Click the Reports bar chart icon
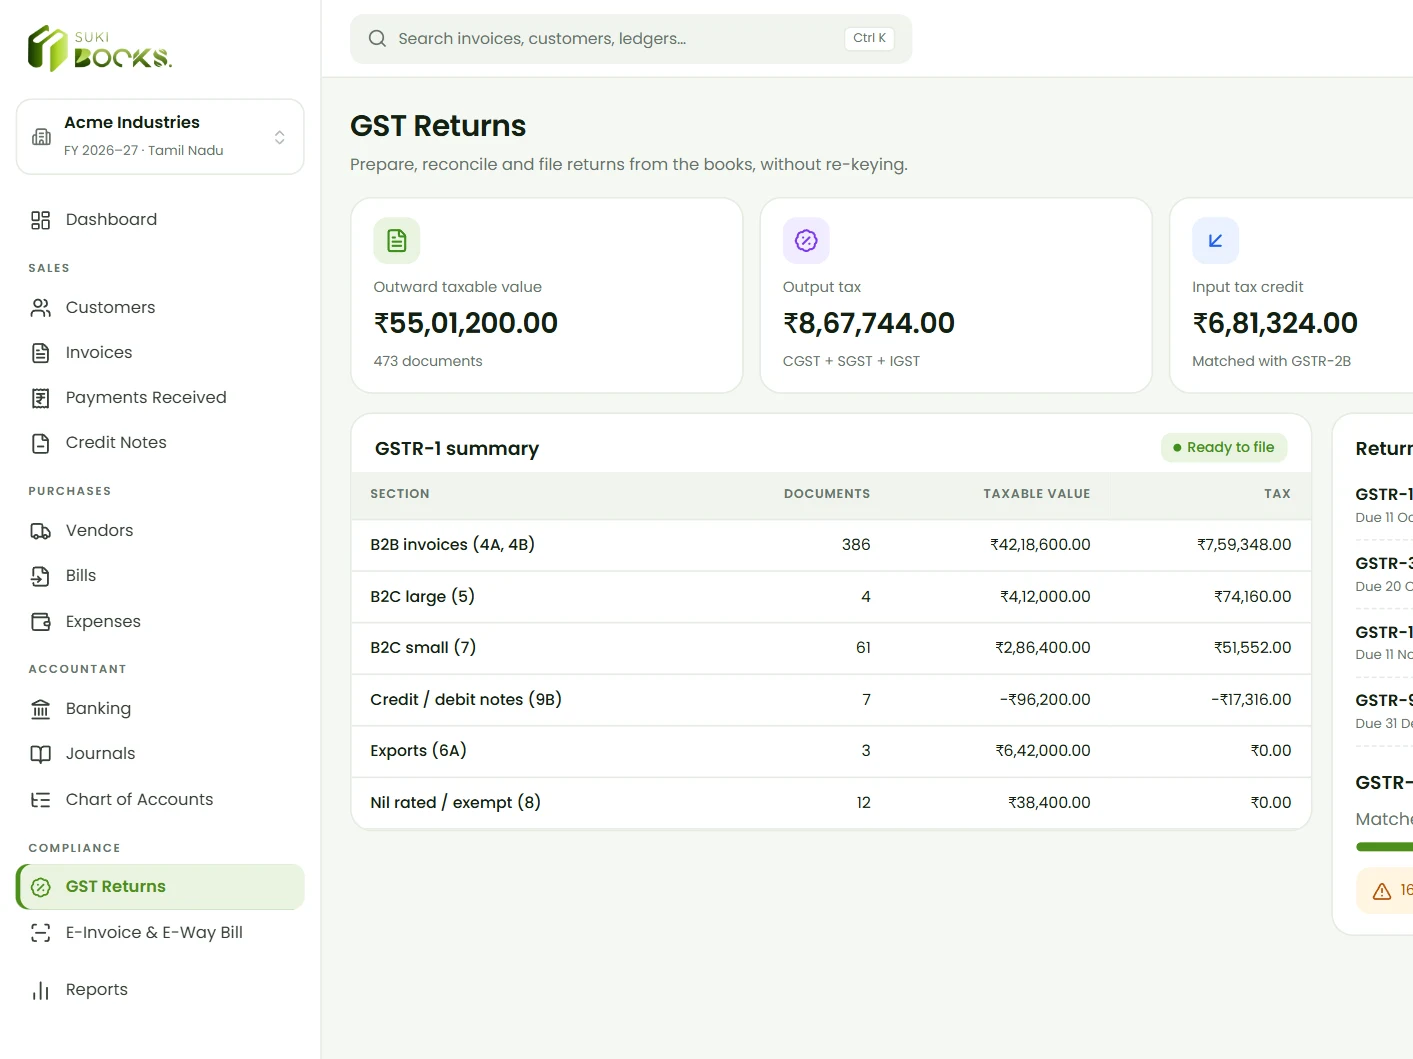This screenshot has width=1413, height=1059. 40,990
